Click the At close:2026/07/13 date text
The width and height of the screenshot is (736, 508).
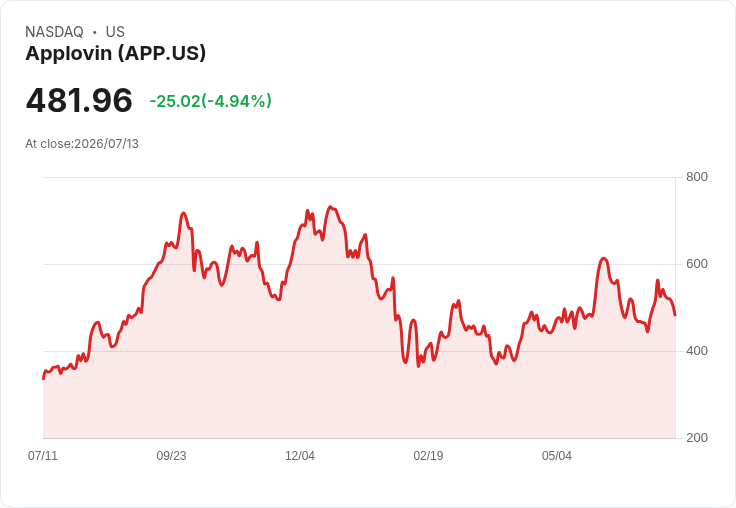click(x=82, y=144)
